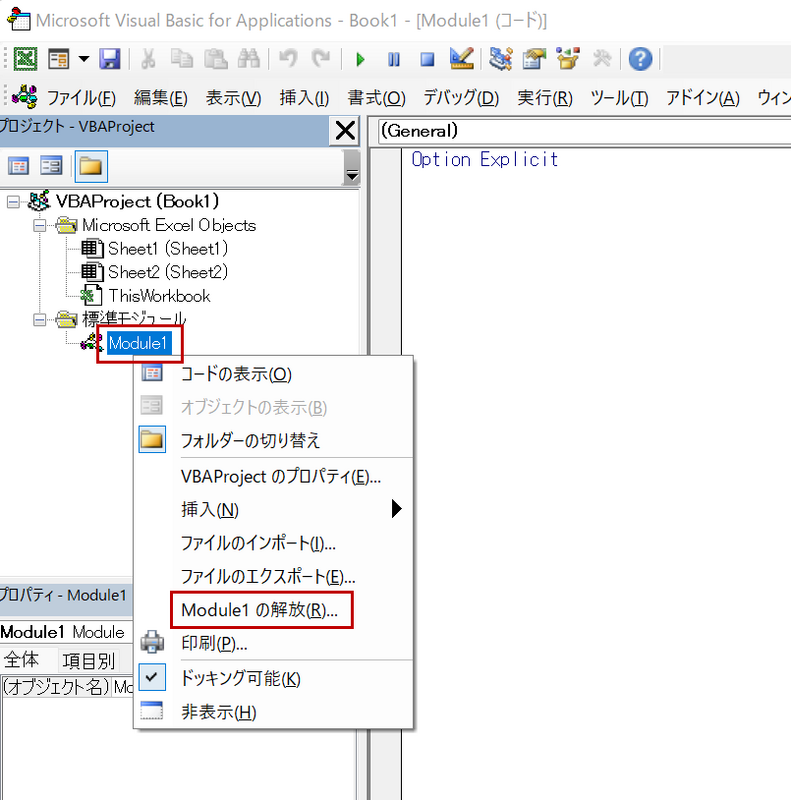Select Module1 in project tree

[137, 343]
